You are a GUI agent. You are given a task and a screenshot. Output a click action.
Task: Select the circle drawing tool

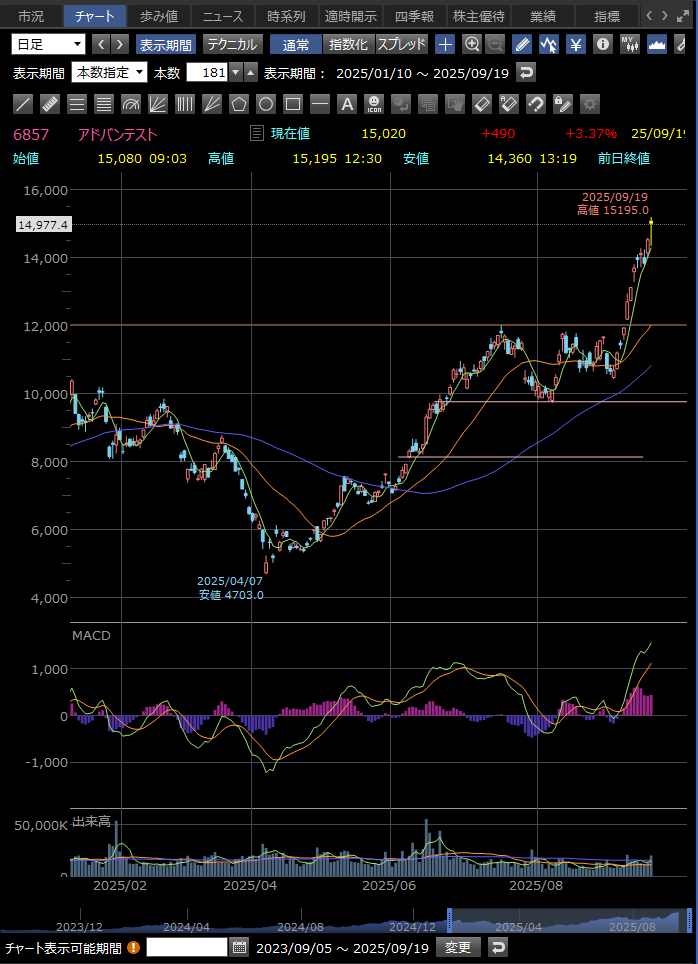(265, 104)
